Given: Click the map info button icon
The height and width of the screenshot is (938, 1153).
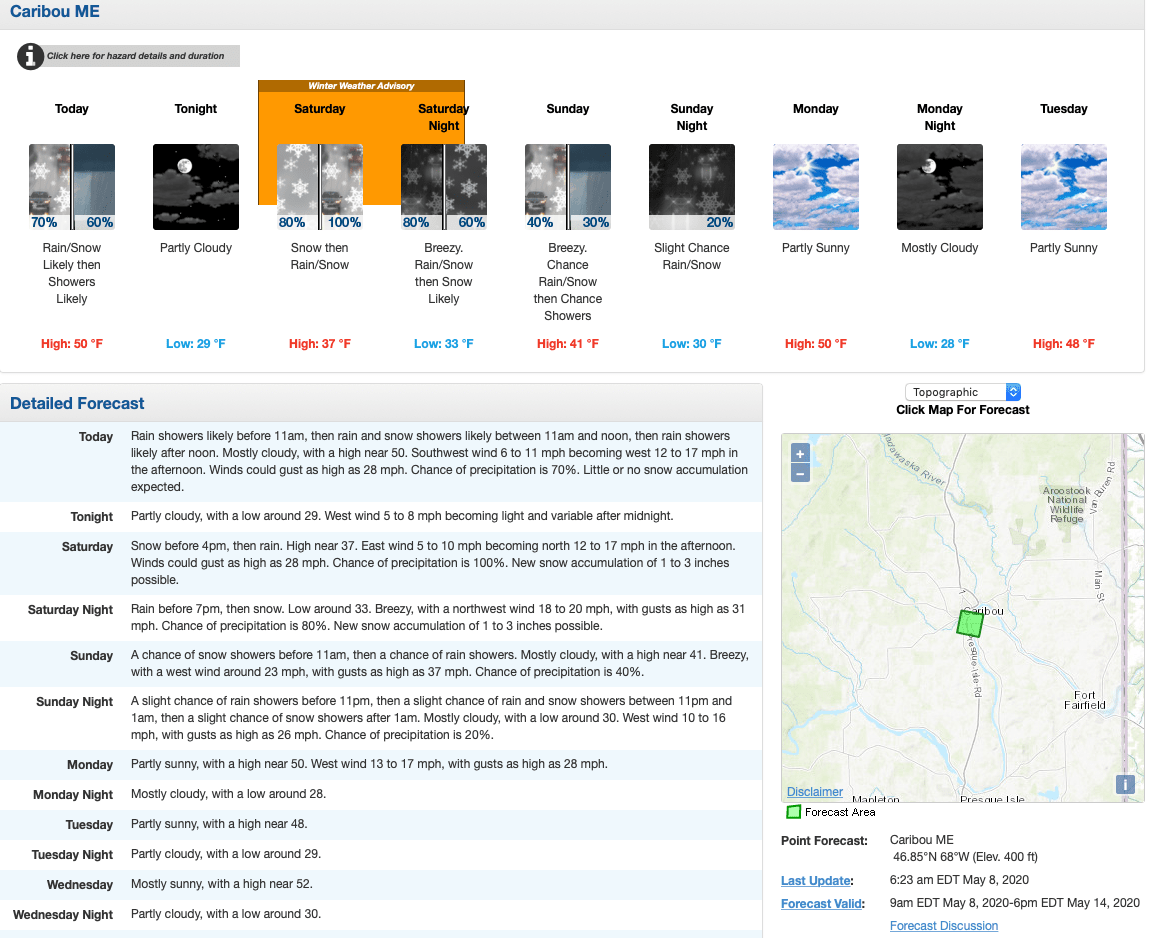Looking at the screenshot, I should click(1125, 784).
